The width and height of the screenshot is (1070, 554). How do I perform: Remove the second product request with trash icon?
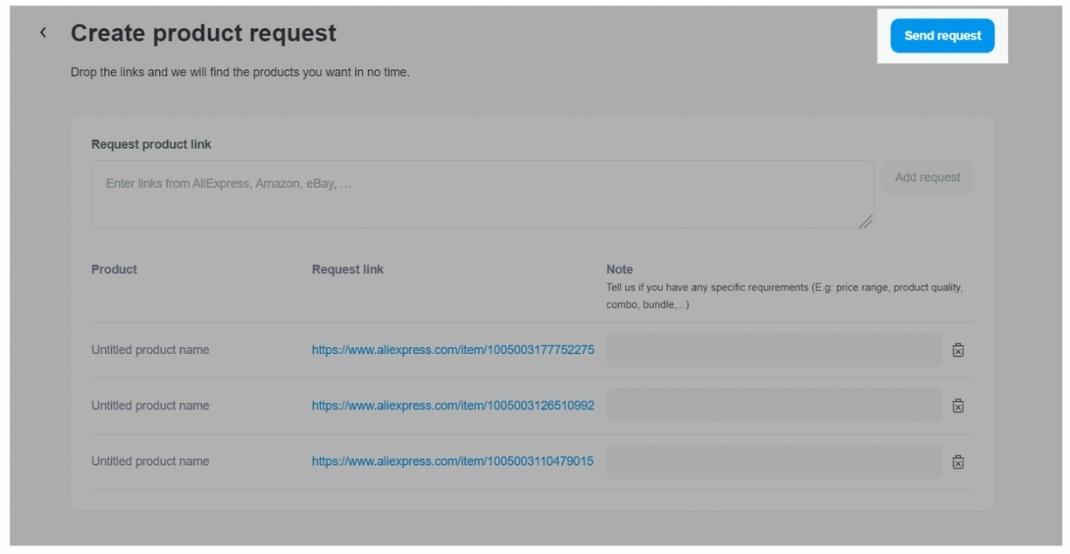click(958, 406)
